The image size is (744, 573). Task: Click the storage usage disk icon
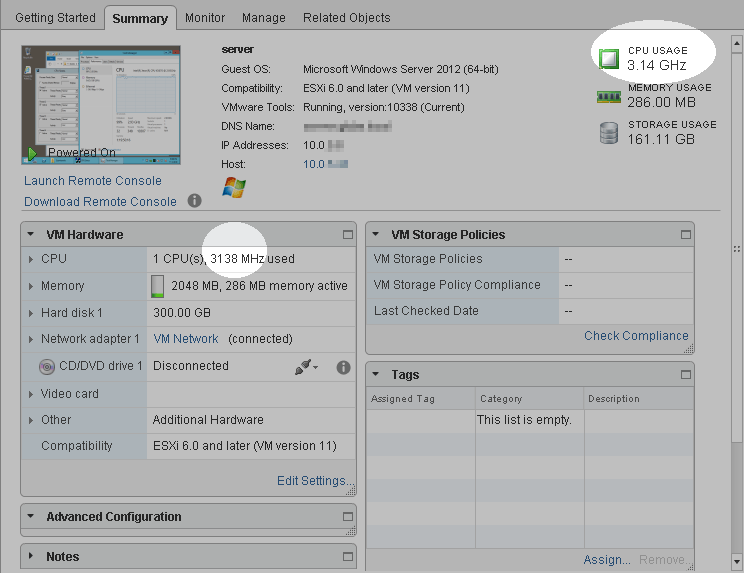point(609,133)
